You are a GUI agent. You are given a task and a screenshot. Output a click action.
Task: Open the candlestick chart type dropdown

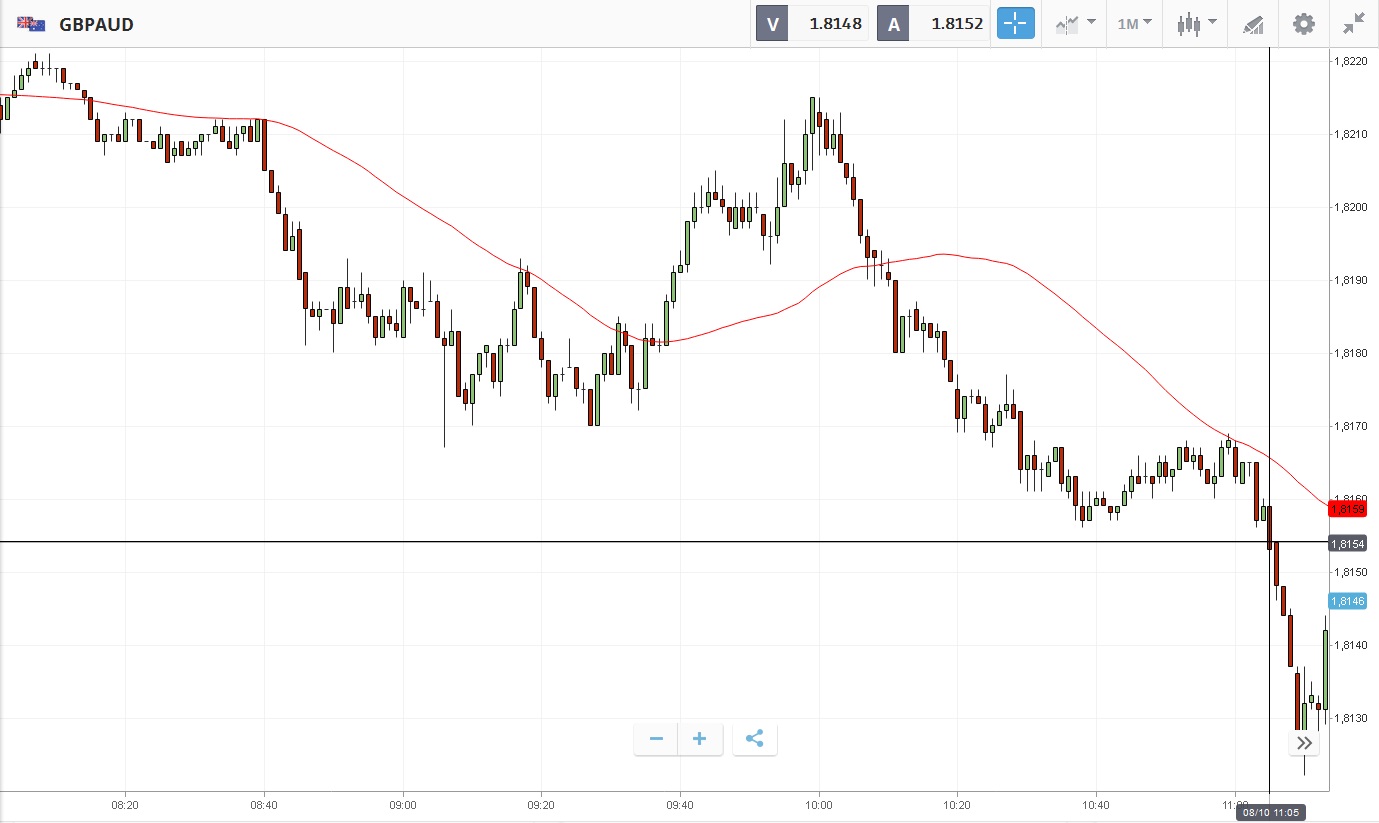coord(1196,23)
